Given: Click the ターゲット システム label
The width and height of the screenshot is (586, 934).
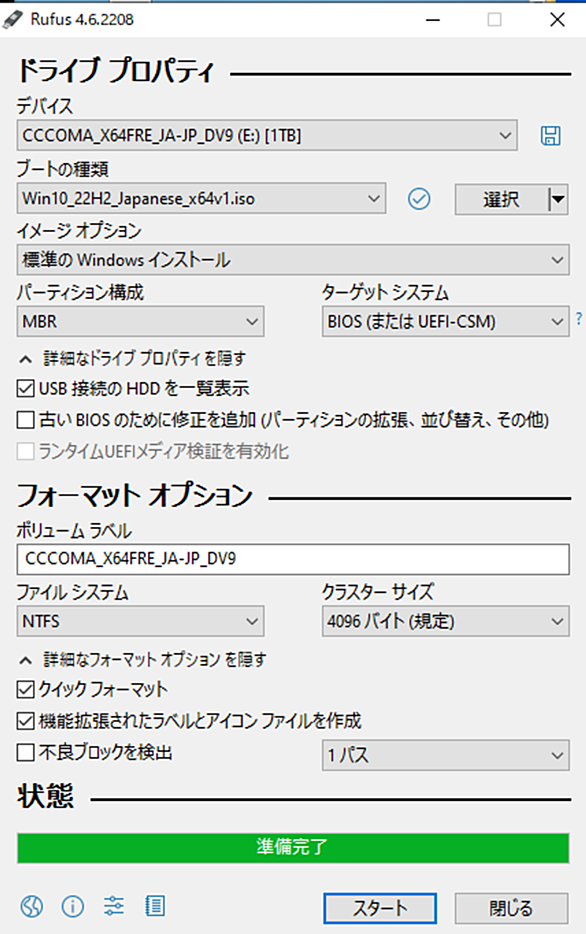Looking at the screenshot, I should [x=385, y=292].
